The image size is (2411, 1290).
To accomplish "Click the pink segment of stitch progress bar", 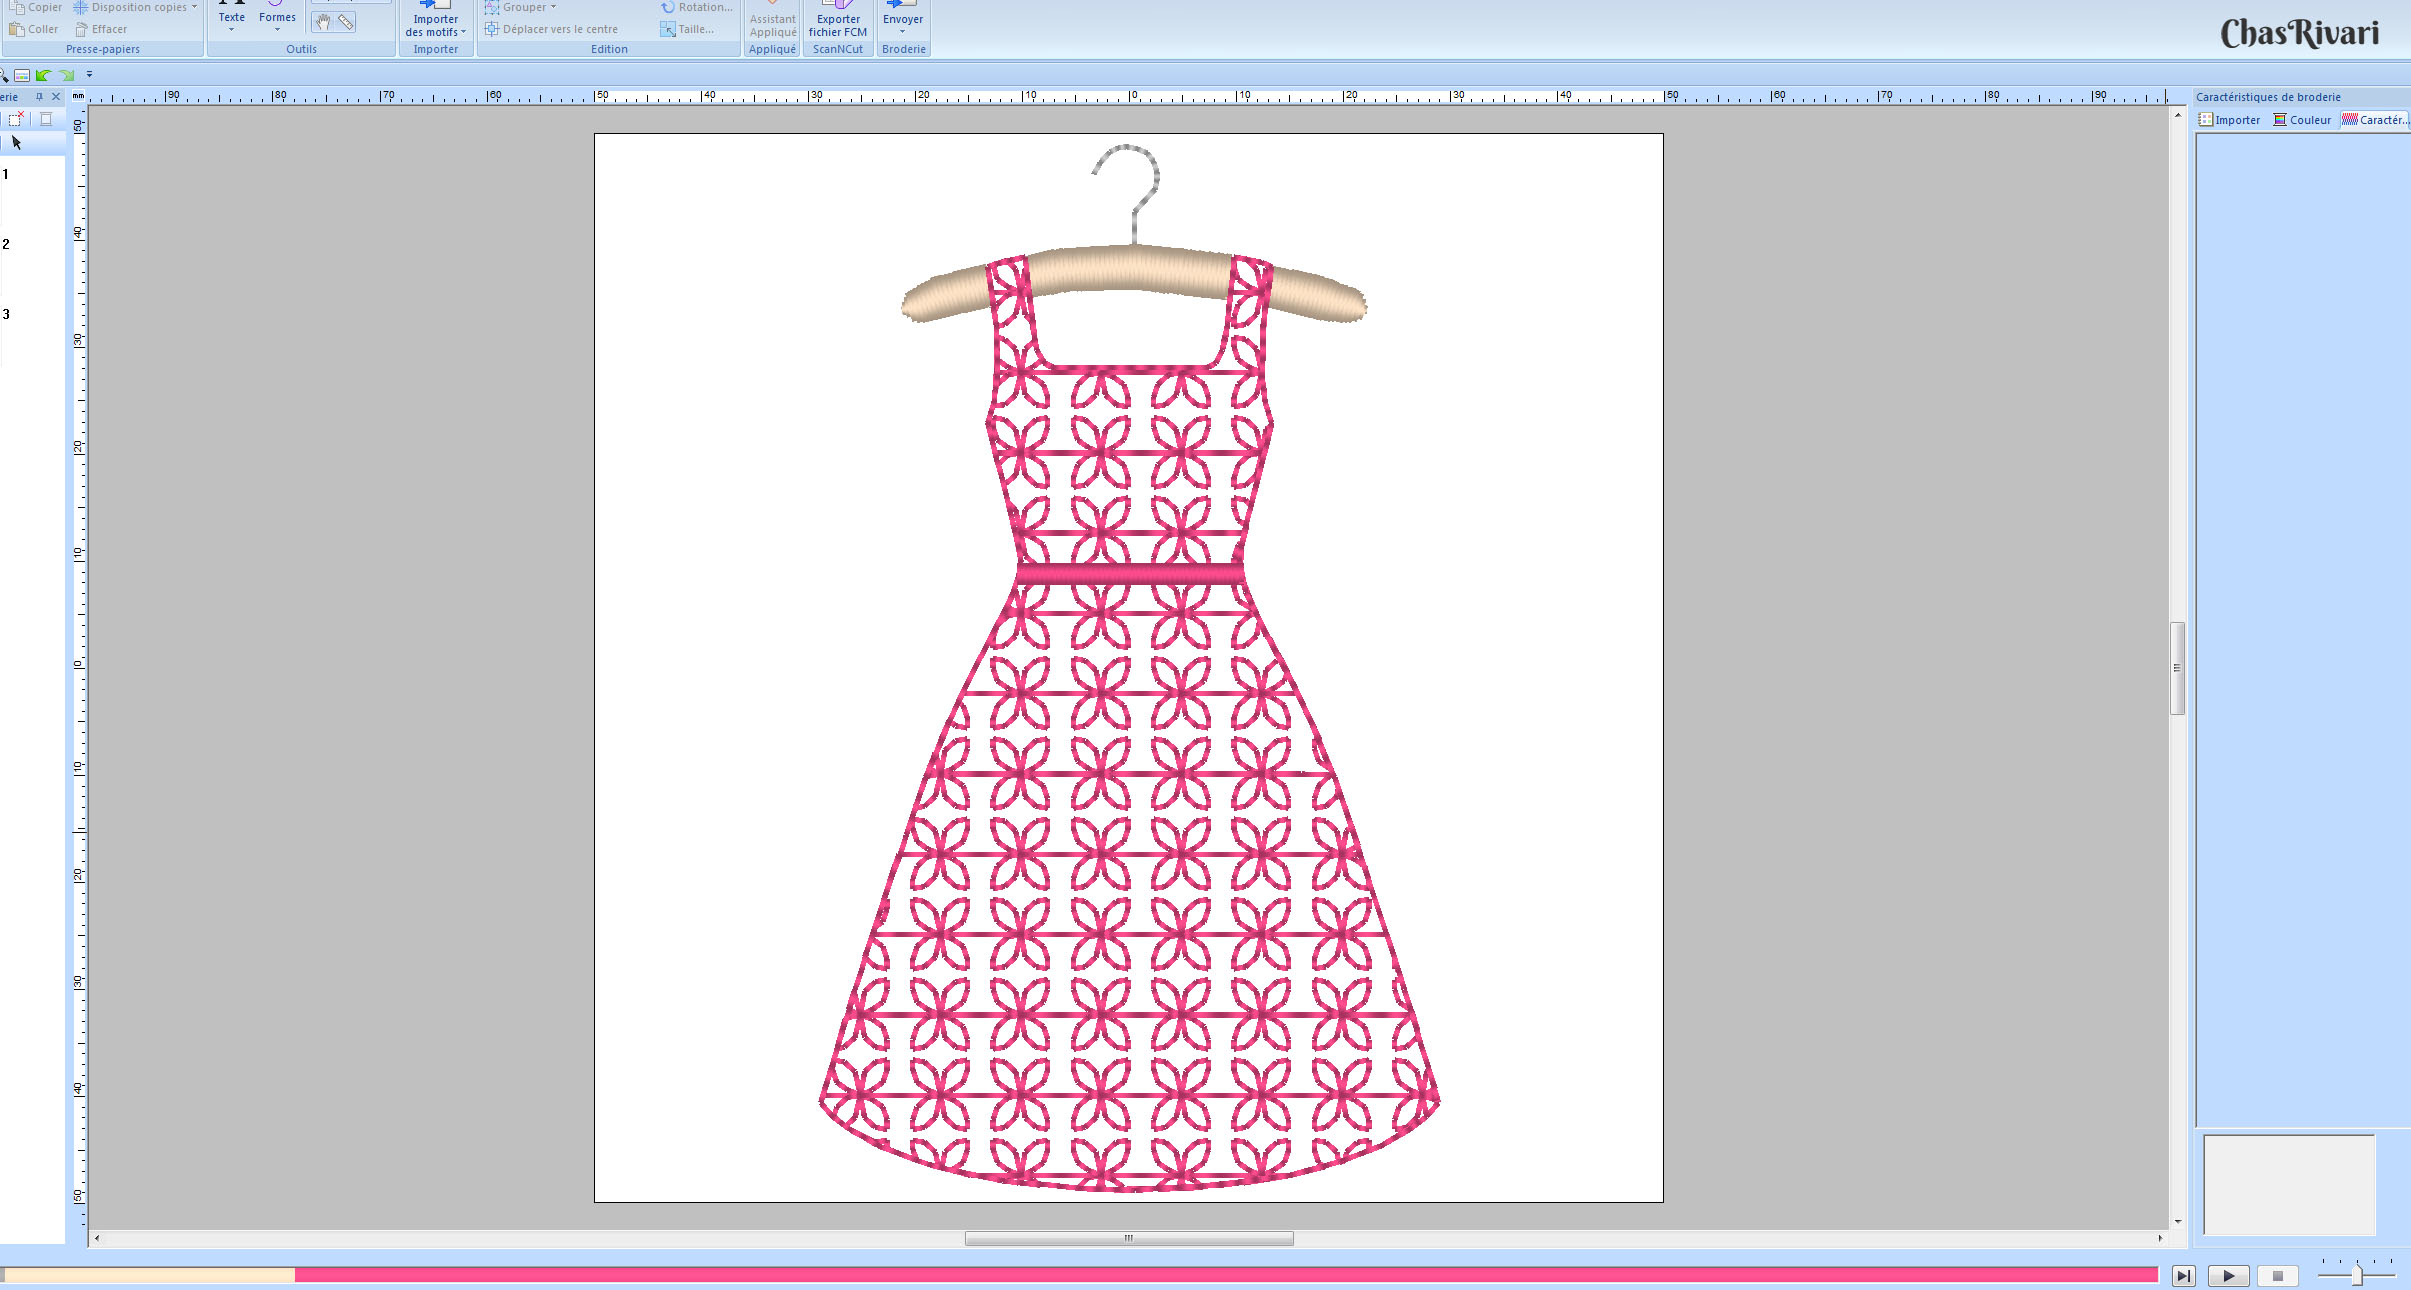I will (x=1226, y=1275).
